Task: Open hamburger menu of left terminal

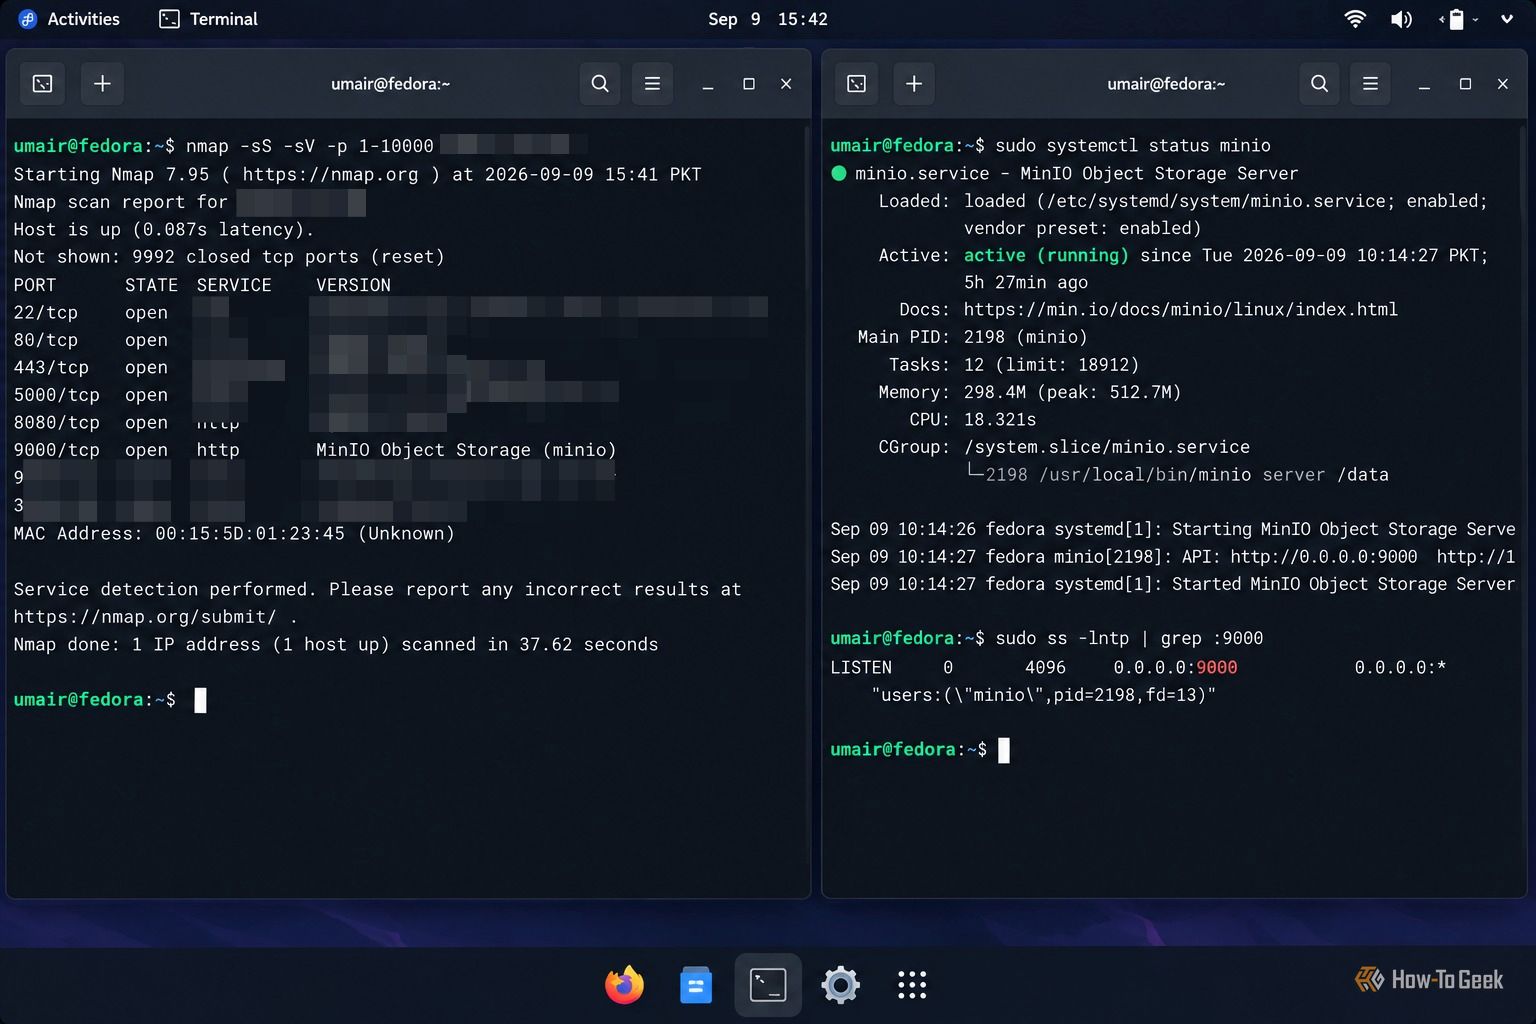Action: tap(652, 84)
